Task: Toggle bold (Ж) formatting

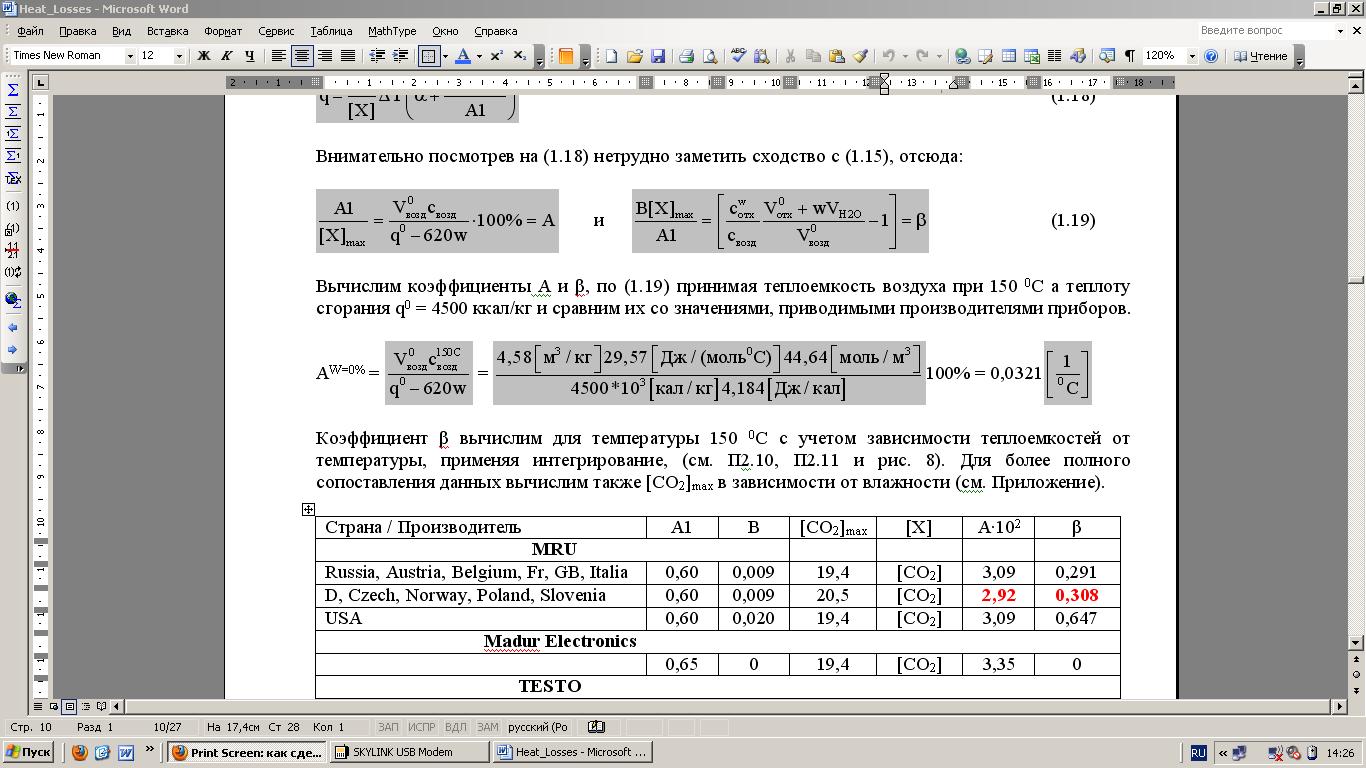Action: click(x=204, y=56)
